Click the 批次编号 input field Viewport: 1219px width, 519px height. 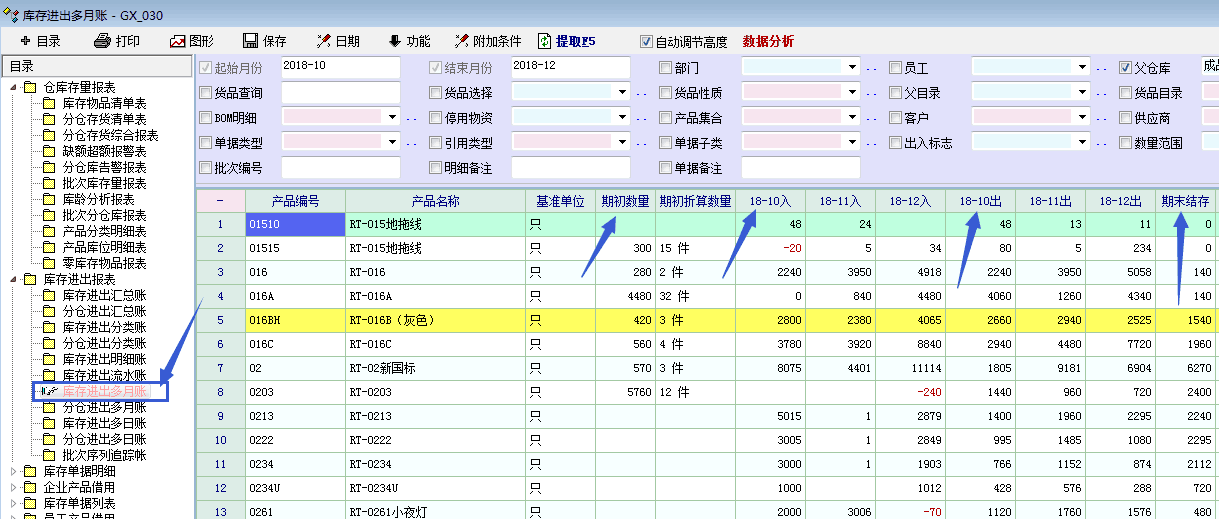tap(340, 168)
